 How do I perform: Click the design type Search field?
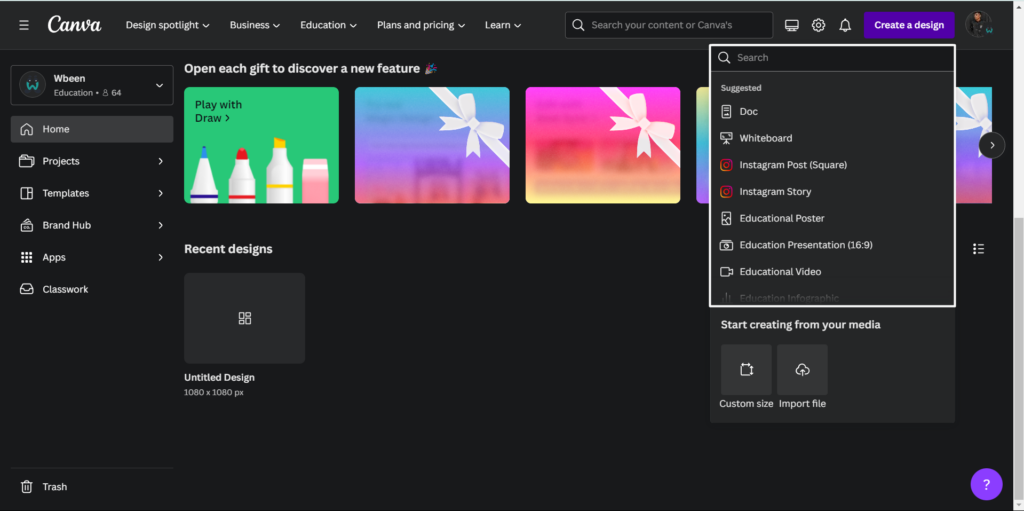pos(832,58)
